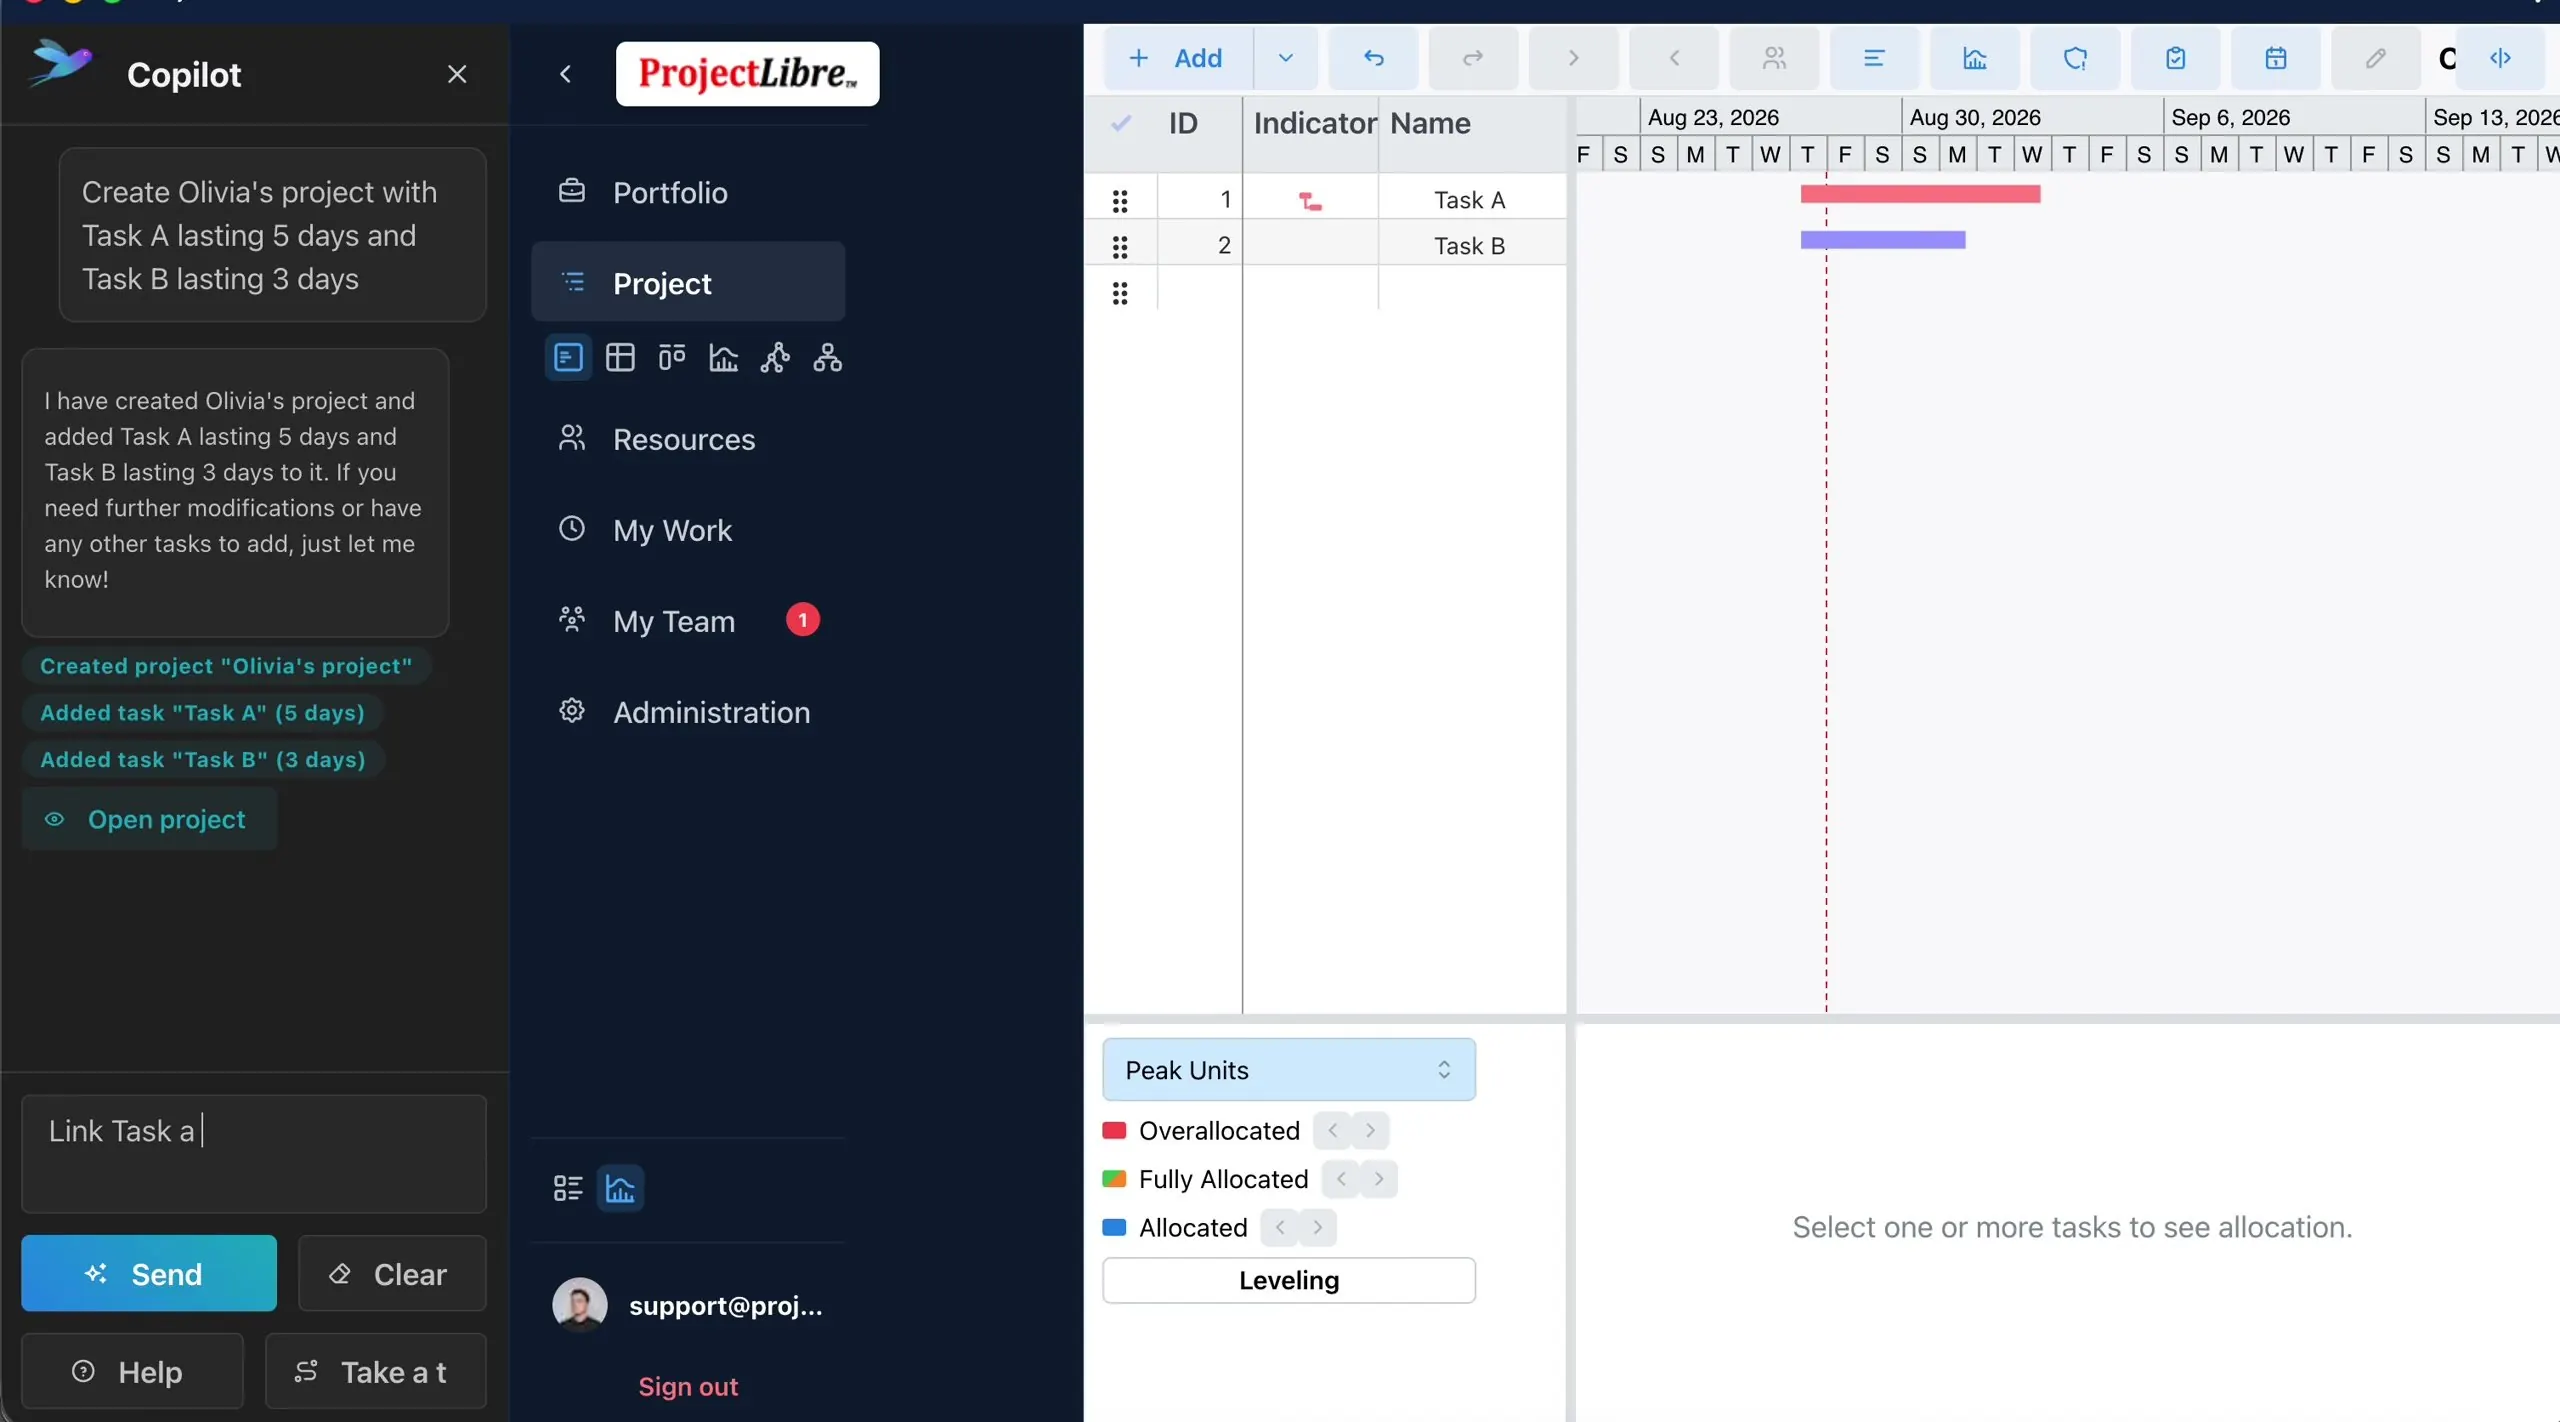The width and height of the screenshot is (2560, 1422).
Task: Click next arrow beside Allocated
Action: [1317, 1226]
